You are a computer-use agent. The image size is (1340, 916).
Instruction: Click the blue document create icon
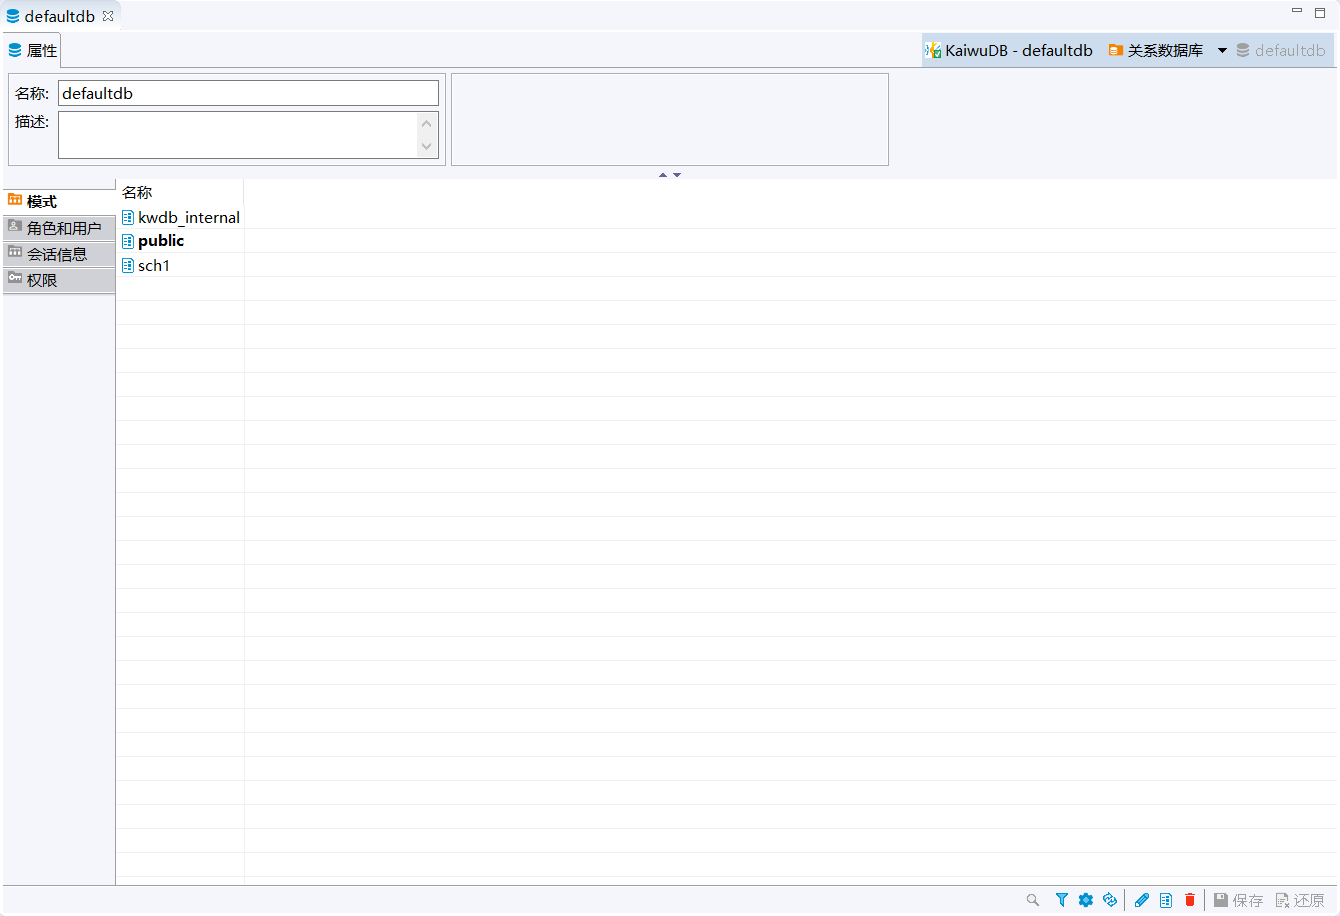(1166, 900)
